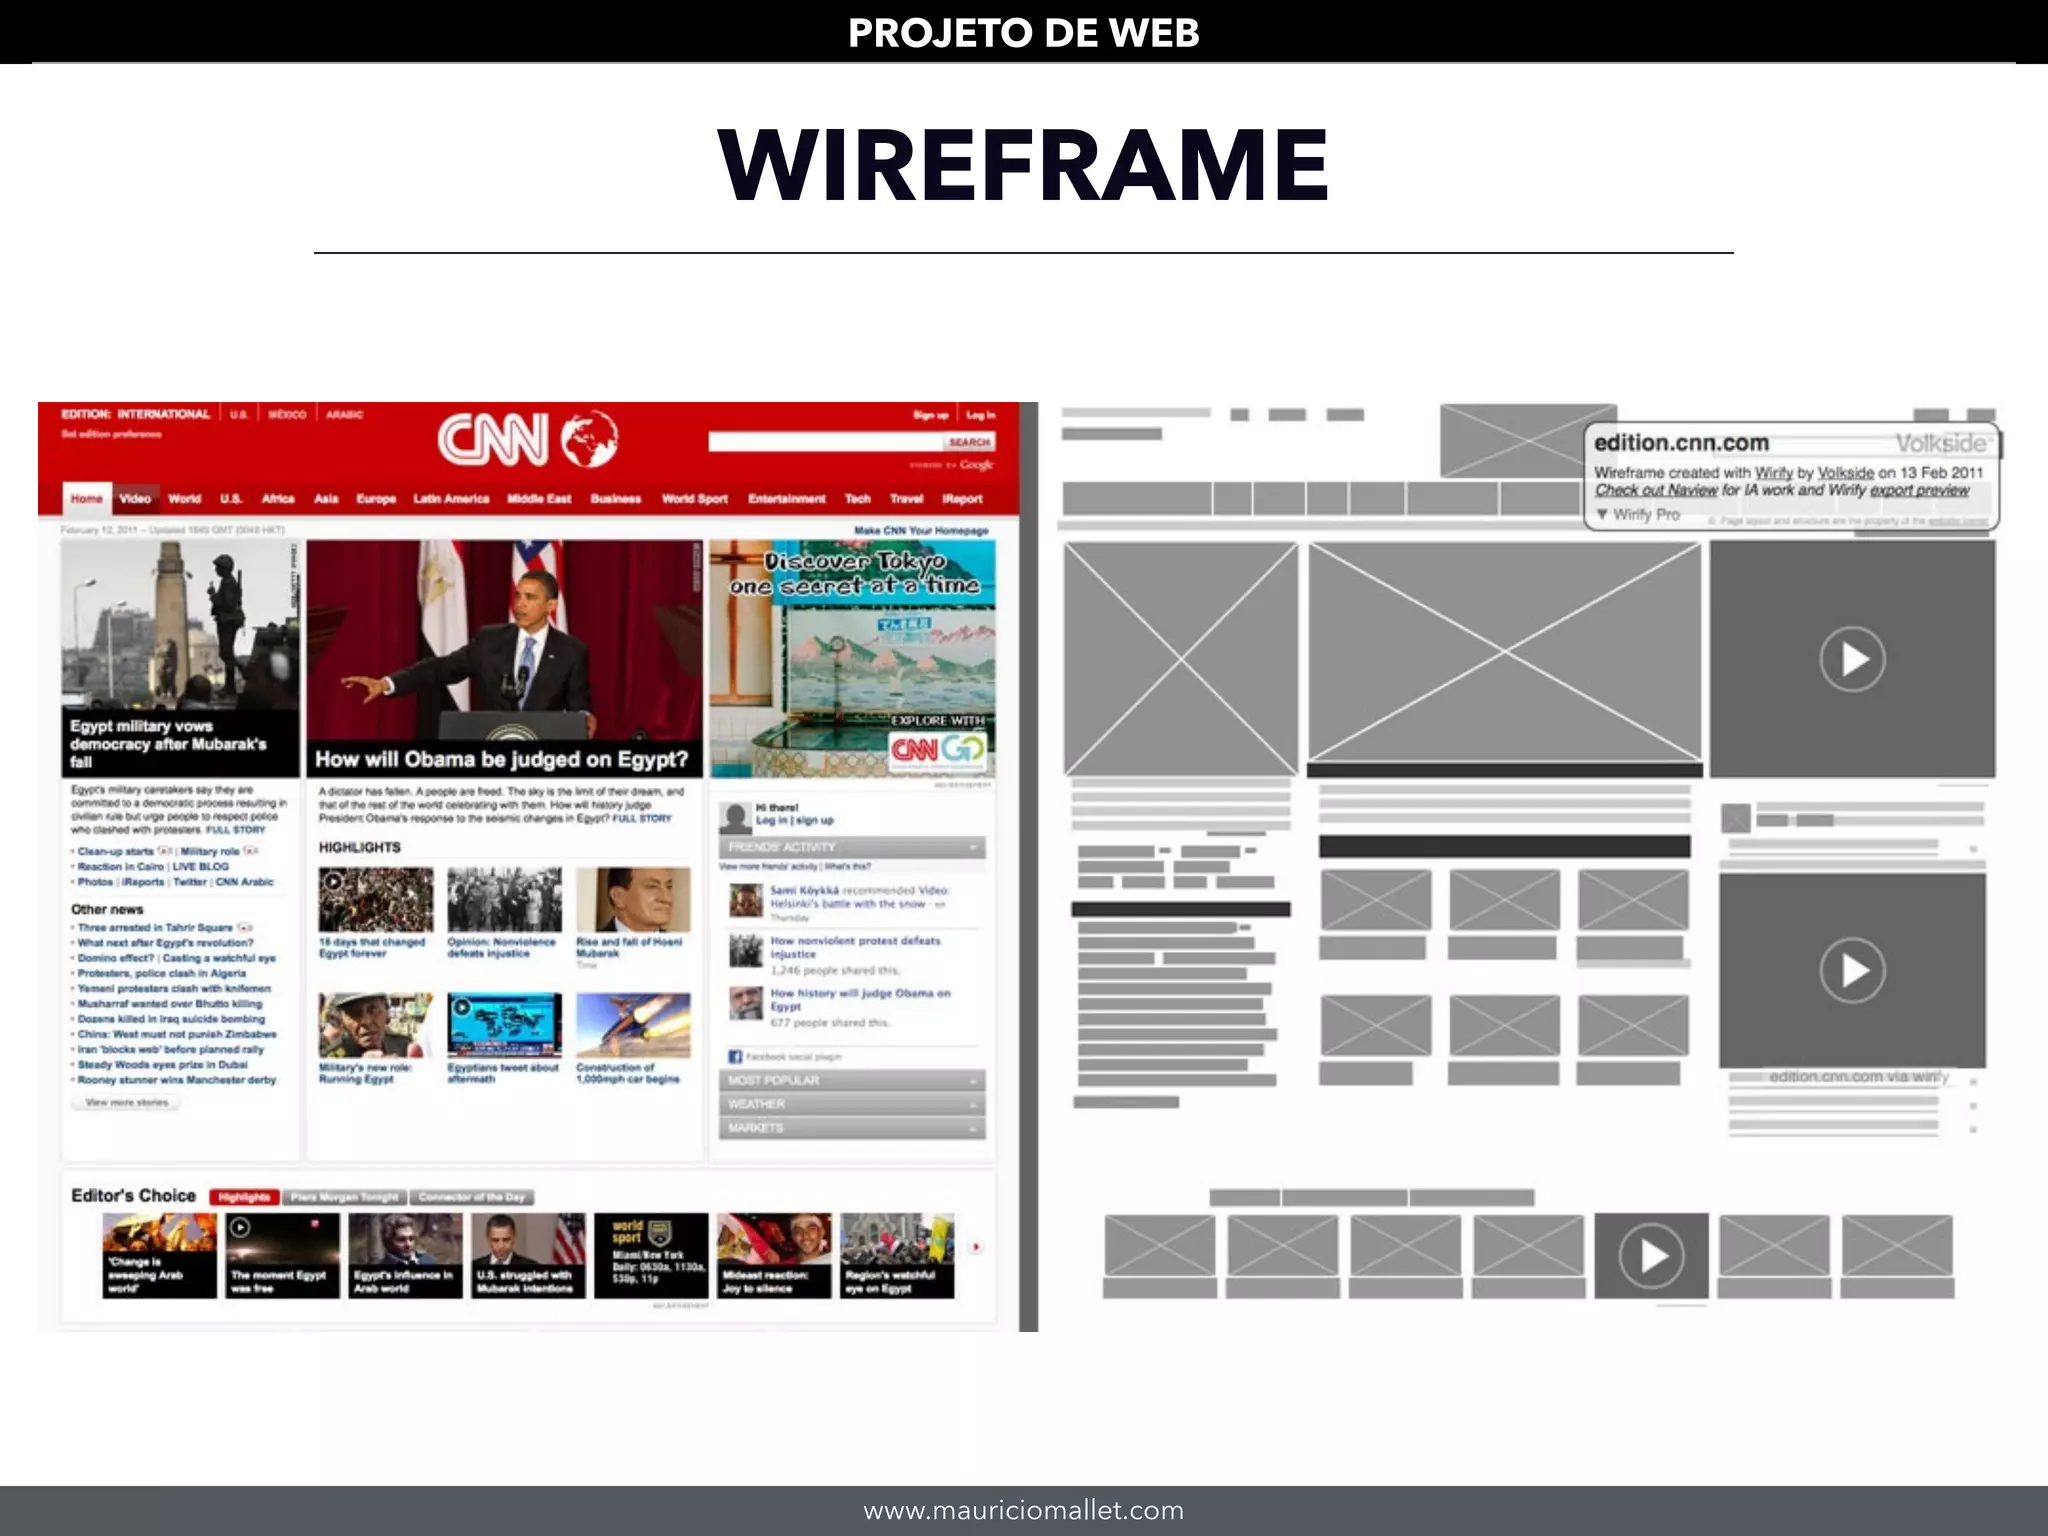Click the www.mauriciomallet.com footer link
The width and height of the screenshot is (2048, 1536).
click(x=1024, y=1510)
